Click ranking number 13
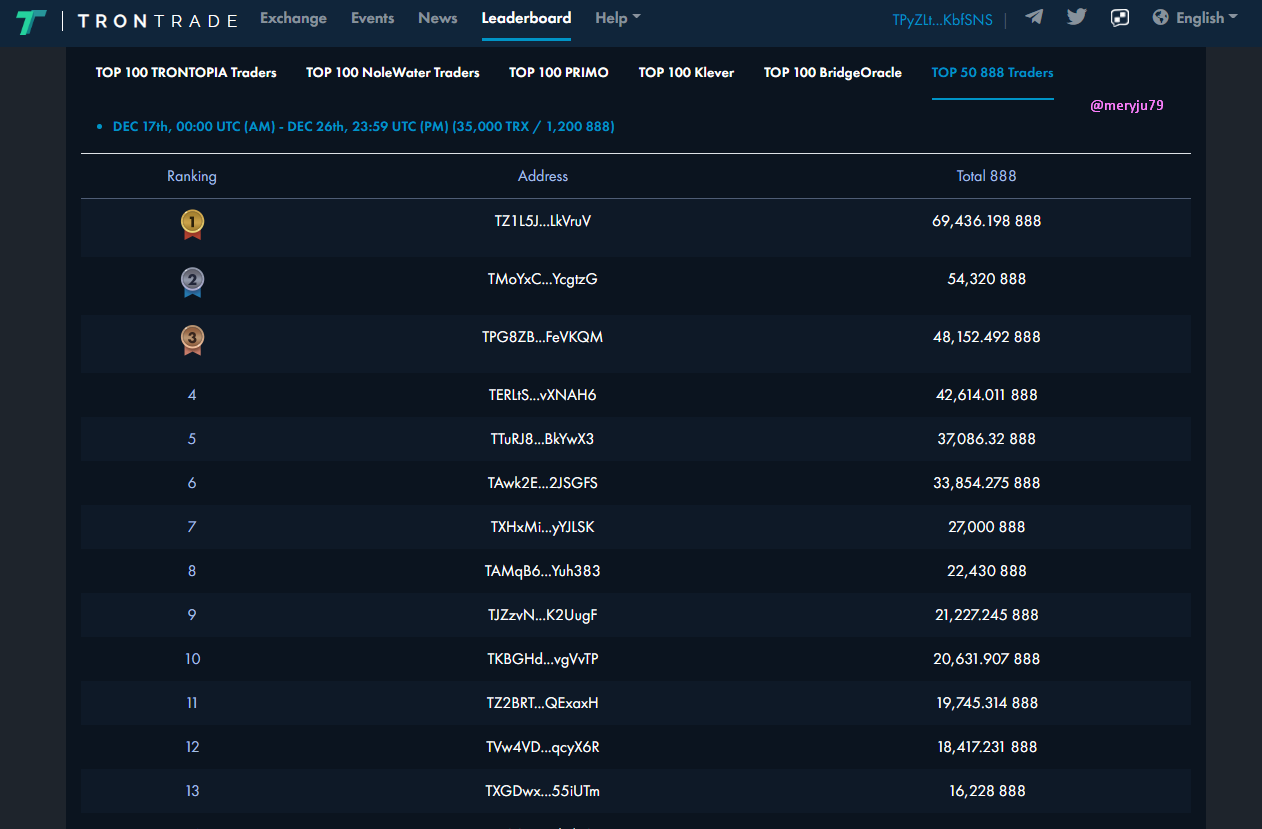Viewport: 1262px width, 829px height. (192, 791)
